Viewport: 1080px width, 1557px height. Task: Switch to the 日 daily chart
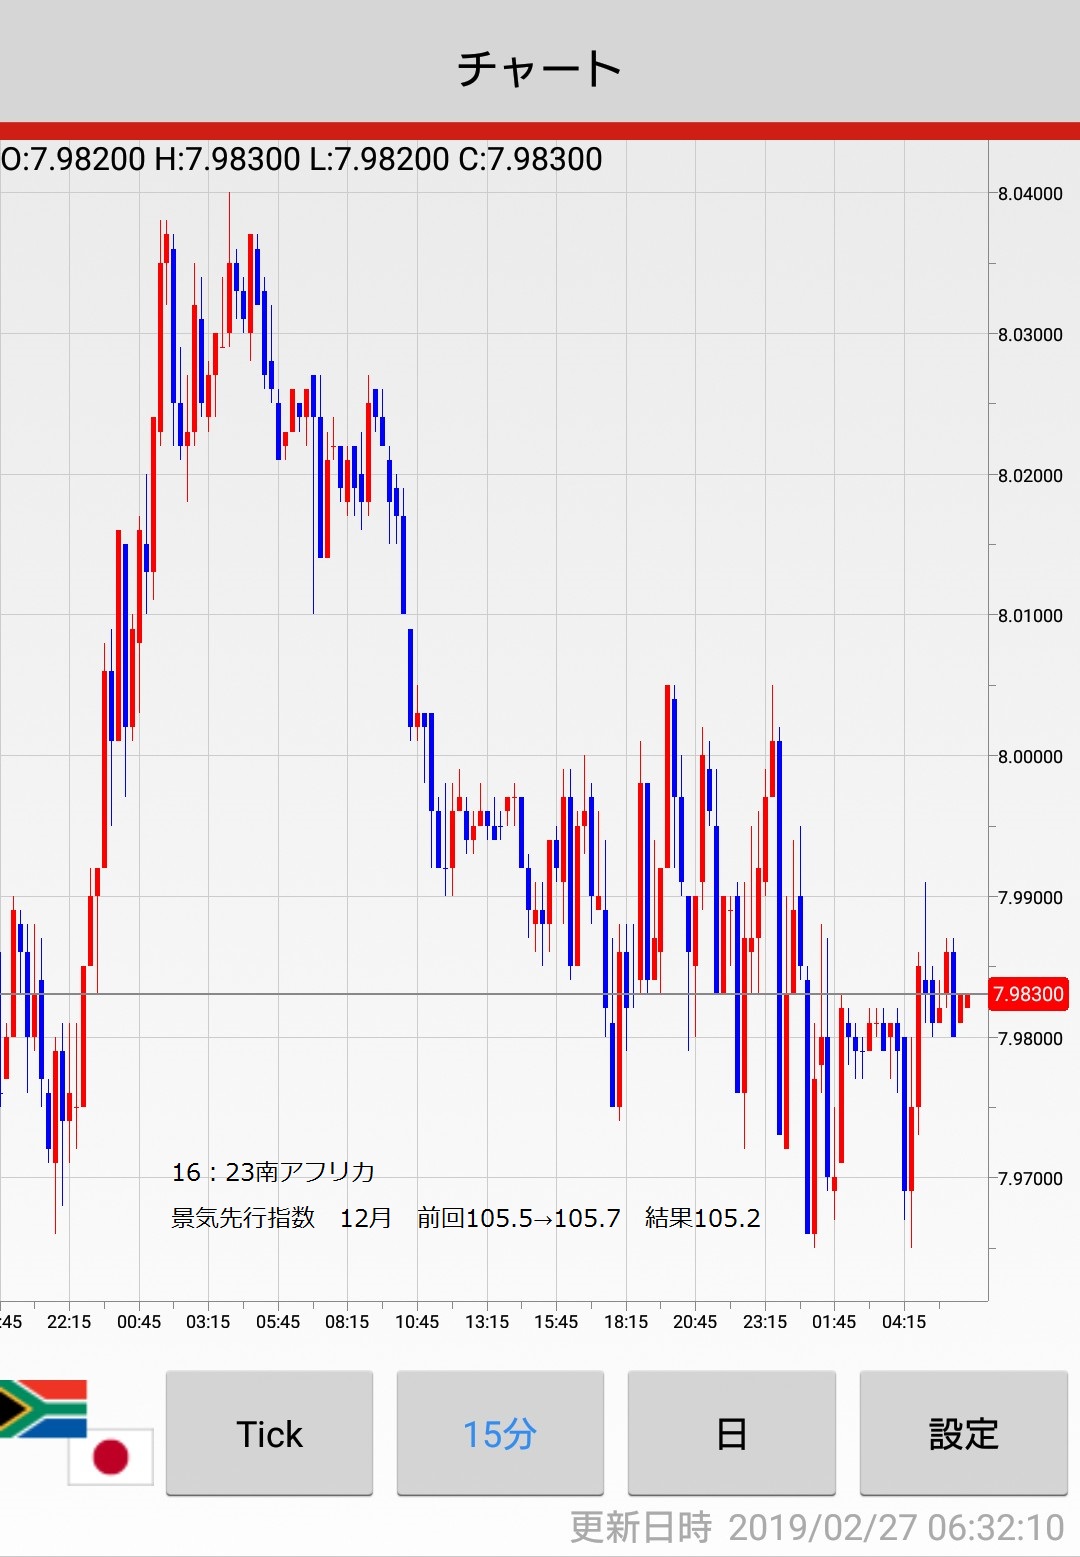pos(731,1433)
